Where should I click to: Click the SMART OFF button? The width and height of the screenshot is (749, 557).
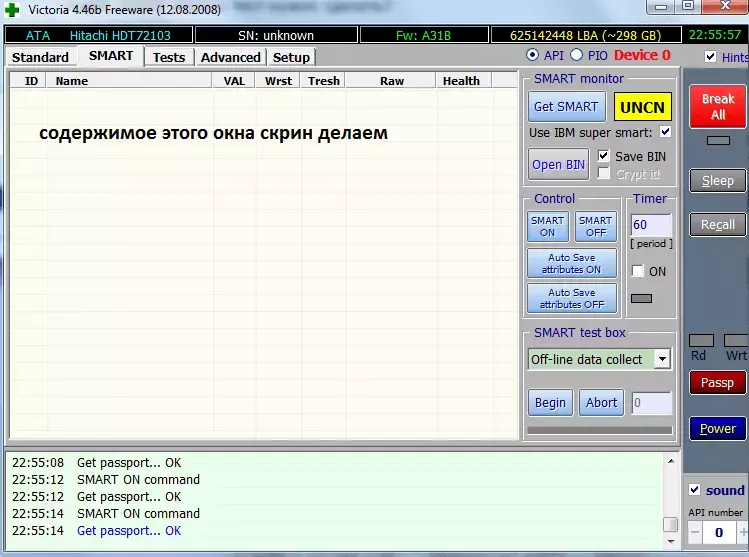click(x=596, y=226)
